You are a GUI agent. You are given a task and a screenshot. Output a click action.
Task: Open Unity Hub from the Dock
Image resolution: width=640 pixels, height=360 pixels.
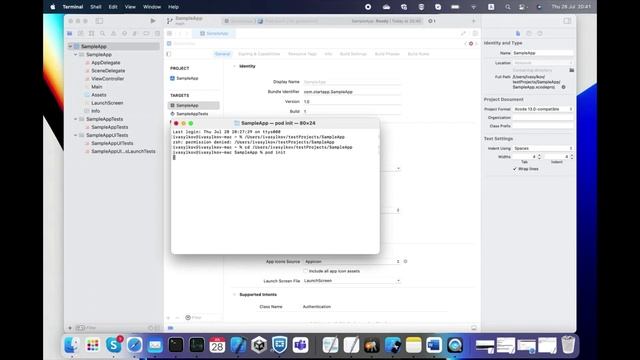click(x=259, y=345)
